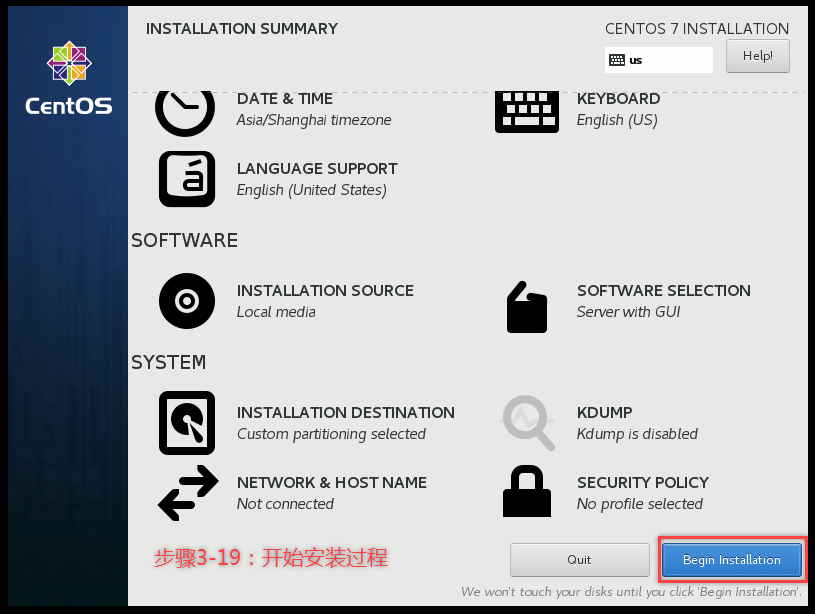Click the INSTALLATION SUMMARY title

[242, 29]
